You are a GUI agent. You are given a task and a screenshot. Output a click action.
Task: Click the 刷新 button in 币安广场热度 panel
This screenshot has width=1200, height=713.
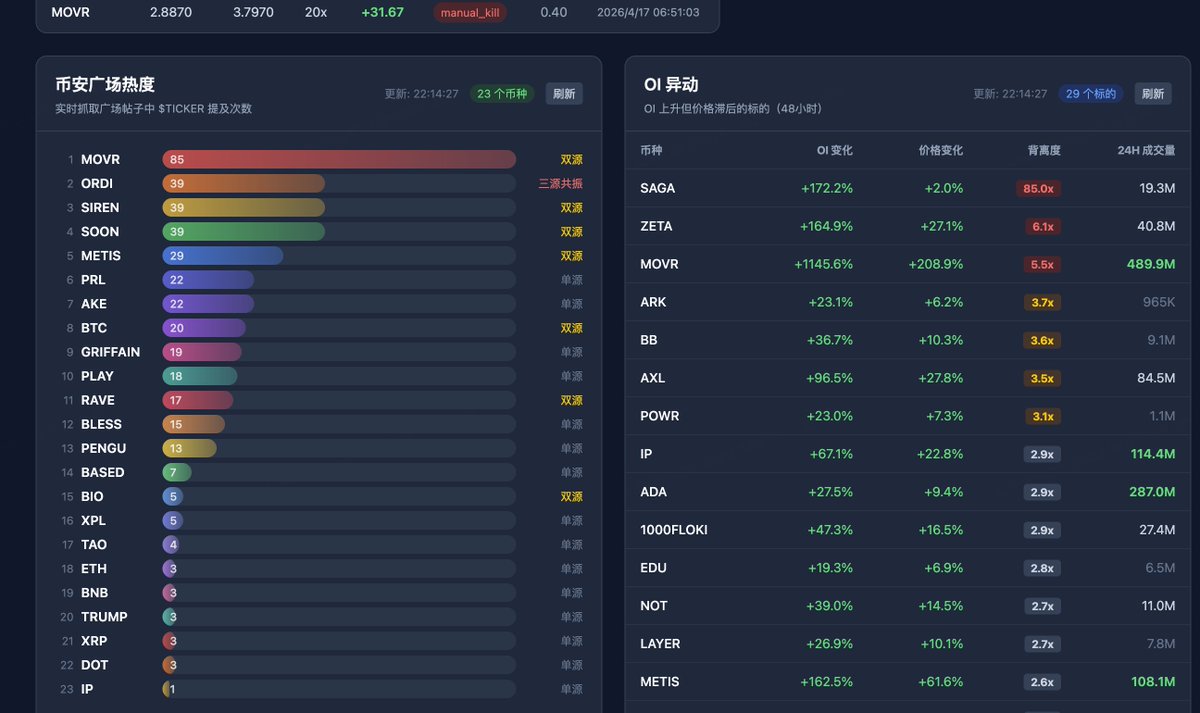564,94
